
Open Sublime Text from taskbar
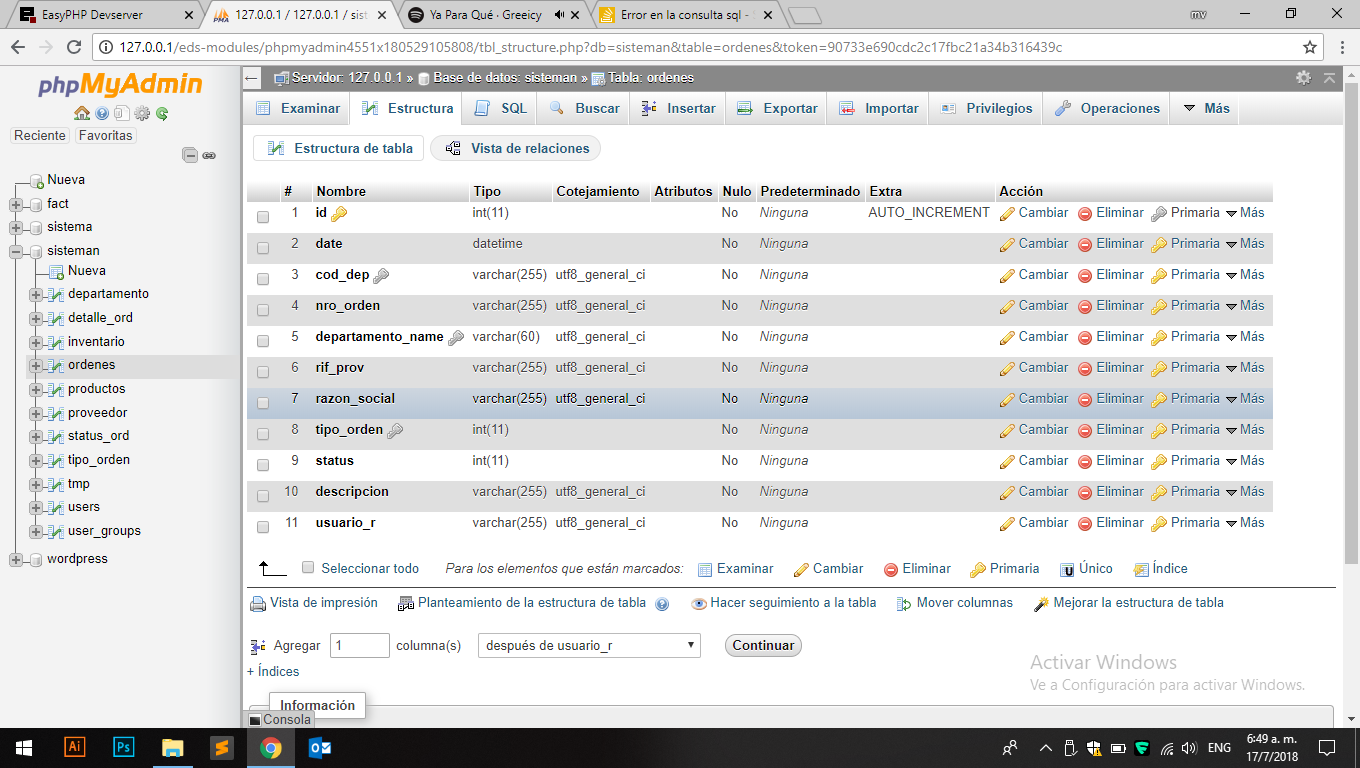pos(222,747)
